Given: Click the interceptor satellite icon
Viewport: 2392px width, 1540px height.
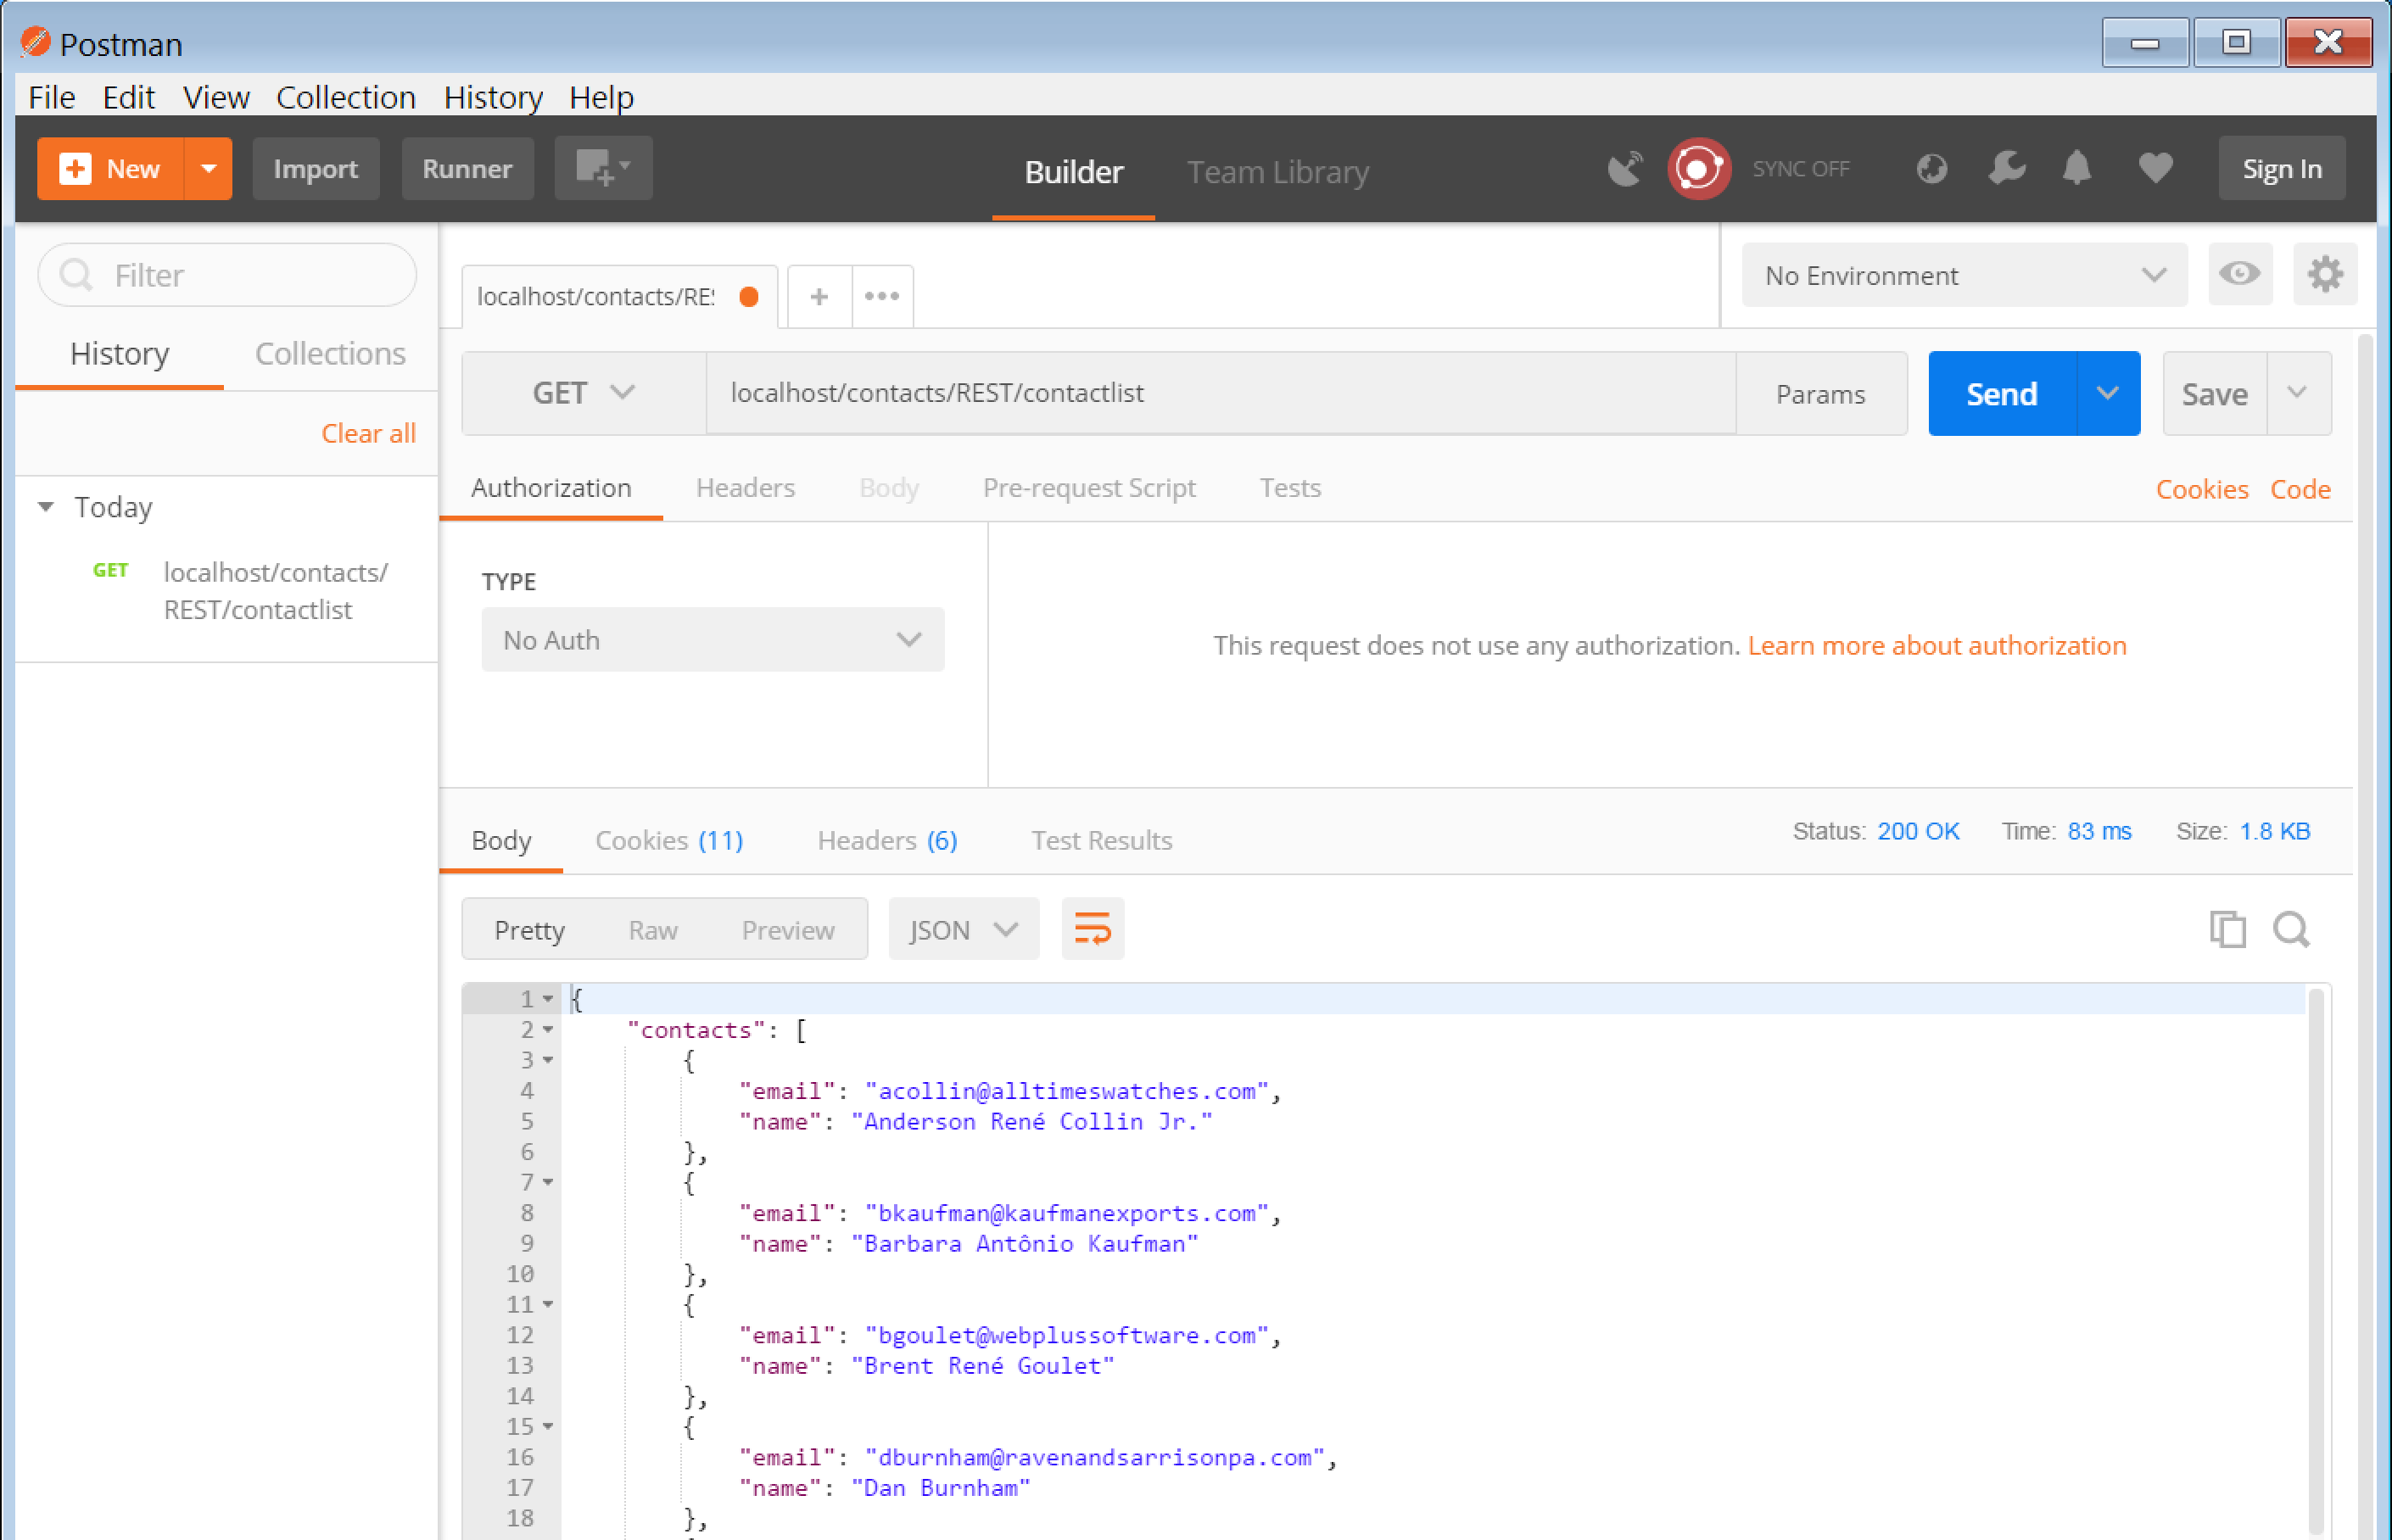Looking at the screenshot, I should pos(1625,168).
